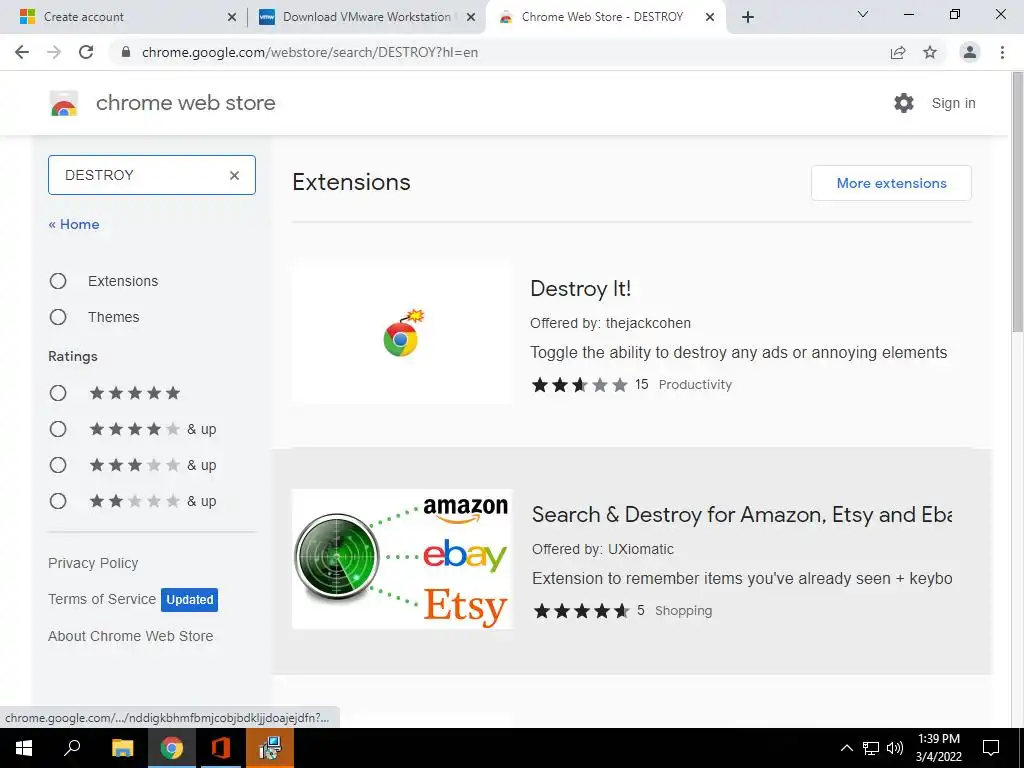Open network status tray icon
This screenshot has height=768, width=1024.
coord(871,748)
